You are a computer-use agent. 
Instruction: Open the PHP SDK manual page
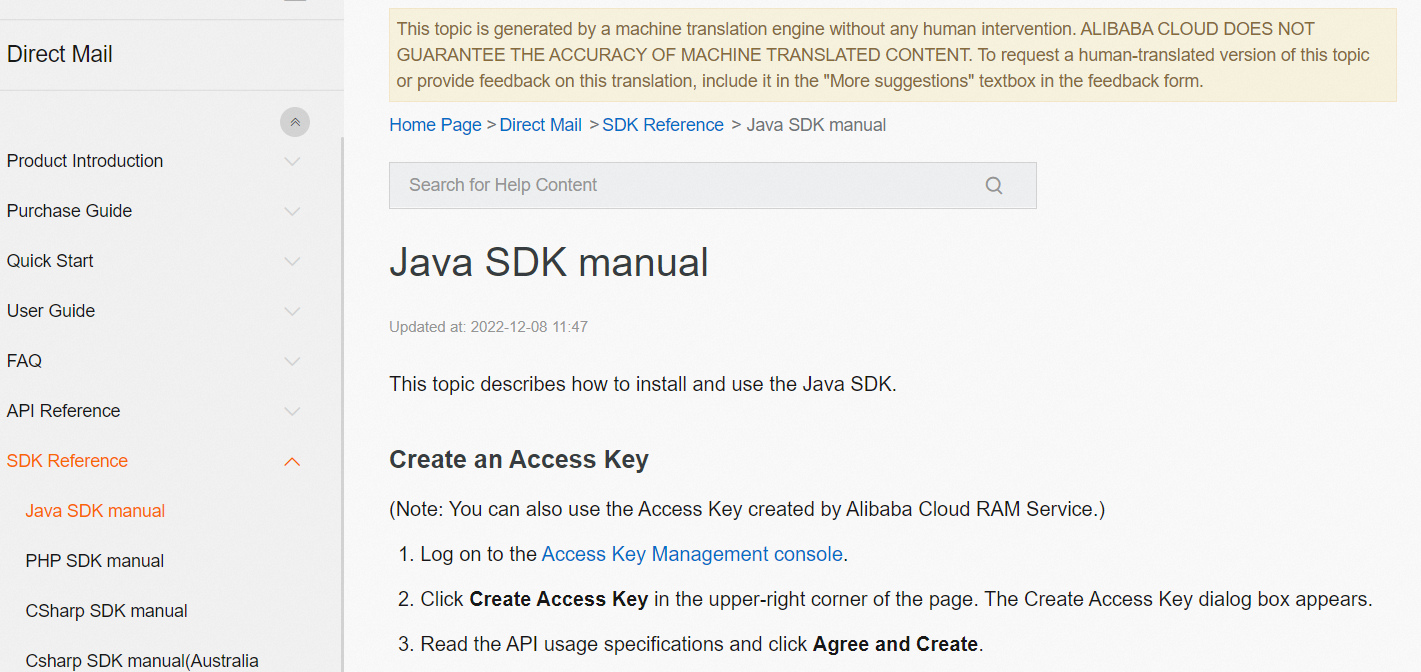pos(95,561)
